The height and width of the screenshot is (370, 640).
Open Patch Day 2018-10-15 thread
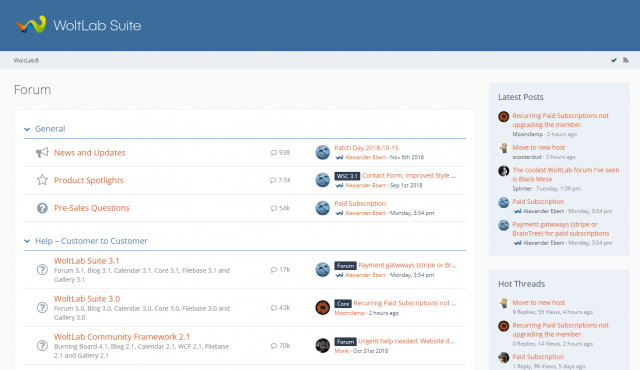coord(366,148)
